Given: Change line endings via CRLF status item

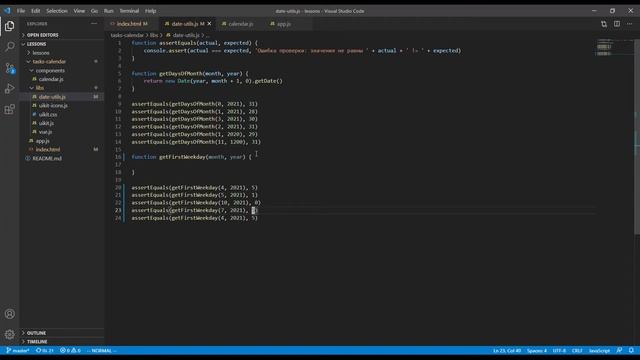Looking at the screenshot, I should point(577,351).
